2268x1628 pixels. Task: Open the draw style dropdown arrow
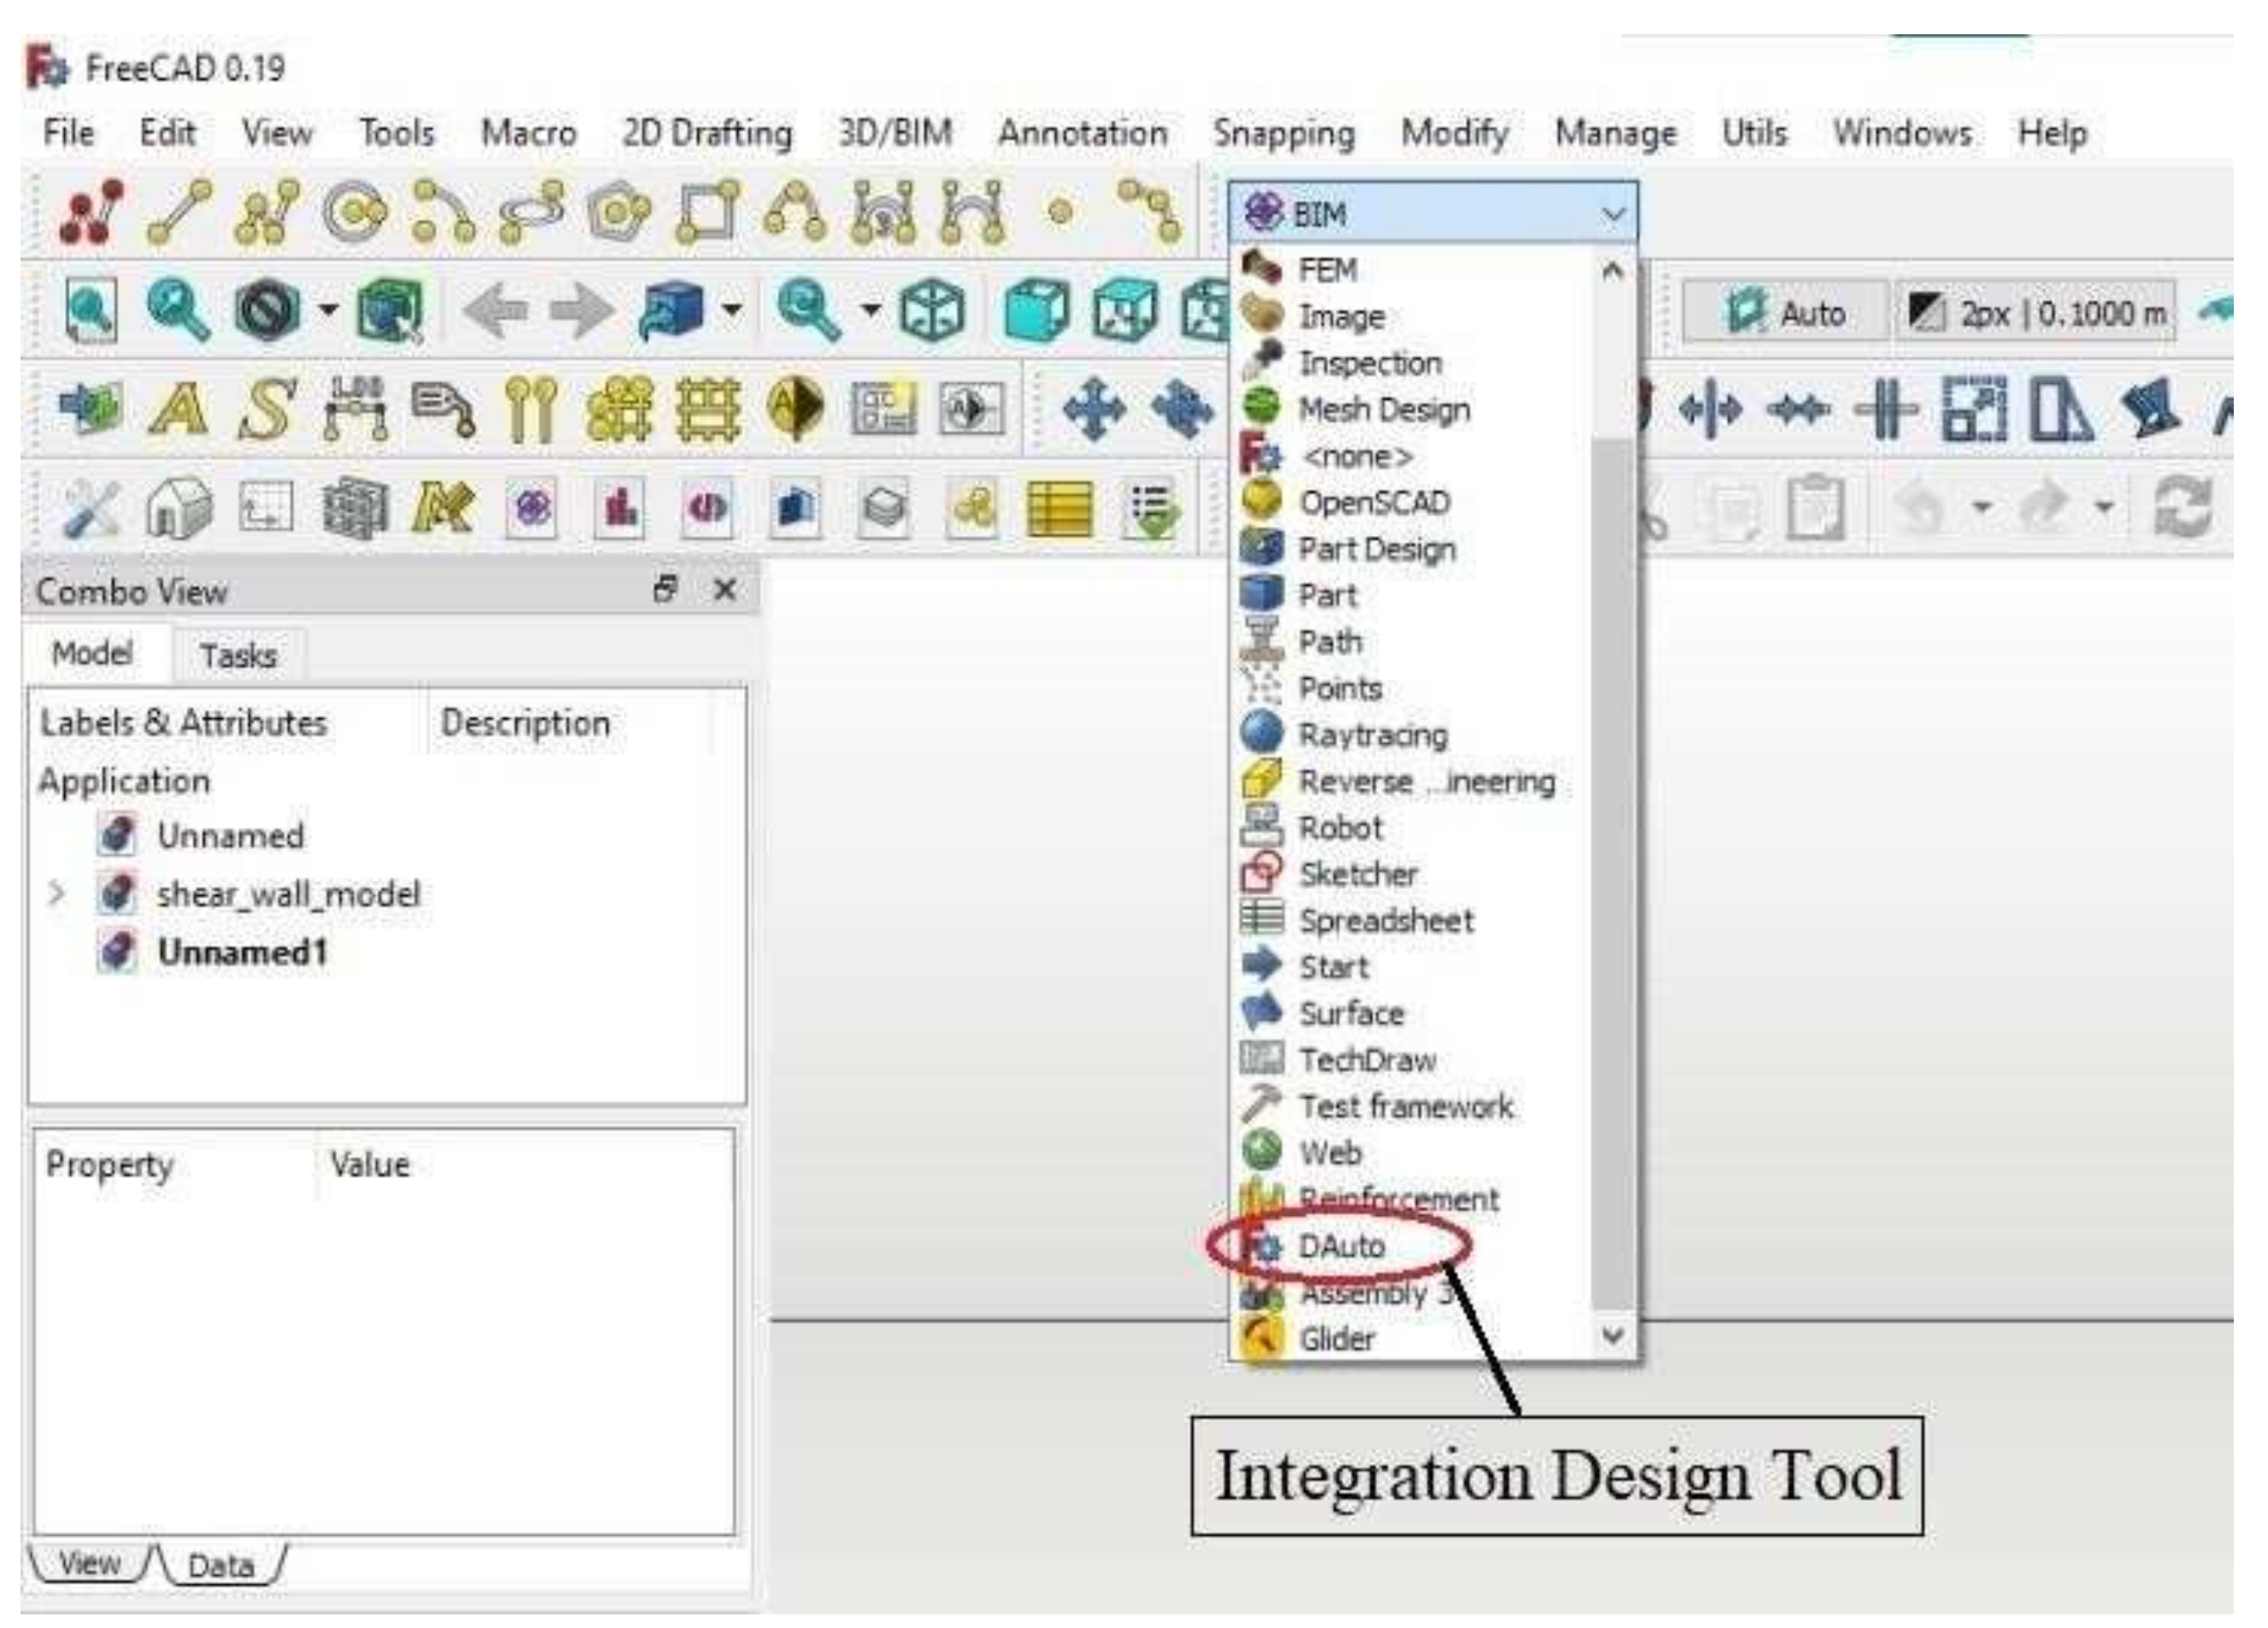point(328,310)
